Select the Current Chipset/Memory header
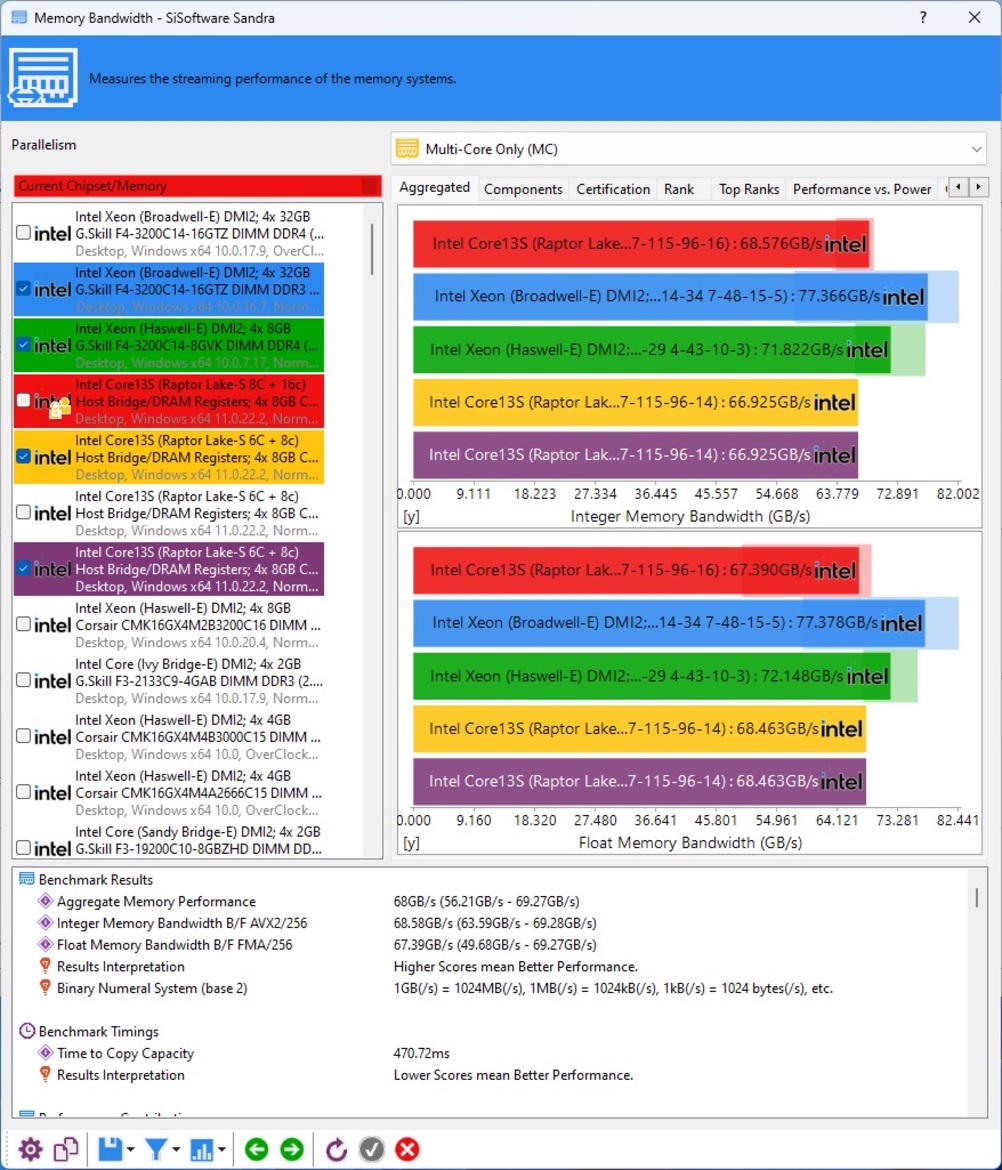The image size is (1002, 1170). tap(198, 186)
